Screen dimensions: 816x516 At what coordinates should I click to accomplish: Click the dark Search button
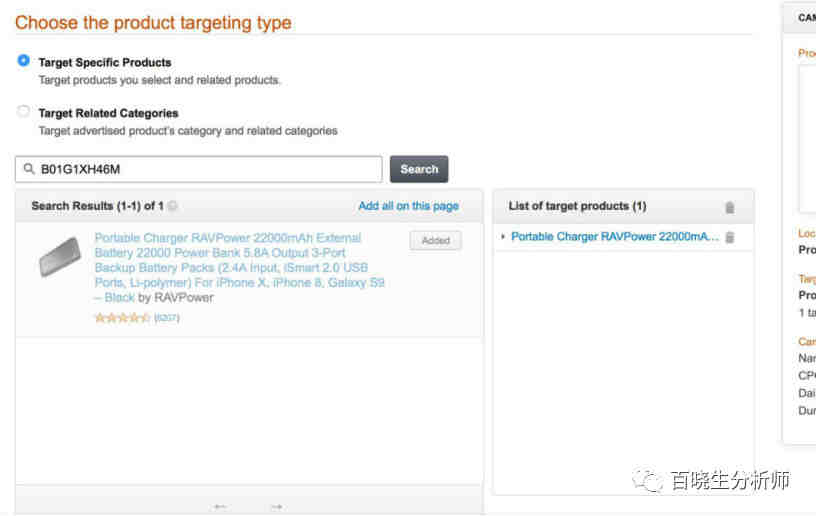pyautogui.click(x=419, y=169)
